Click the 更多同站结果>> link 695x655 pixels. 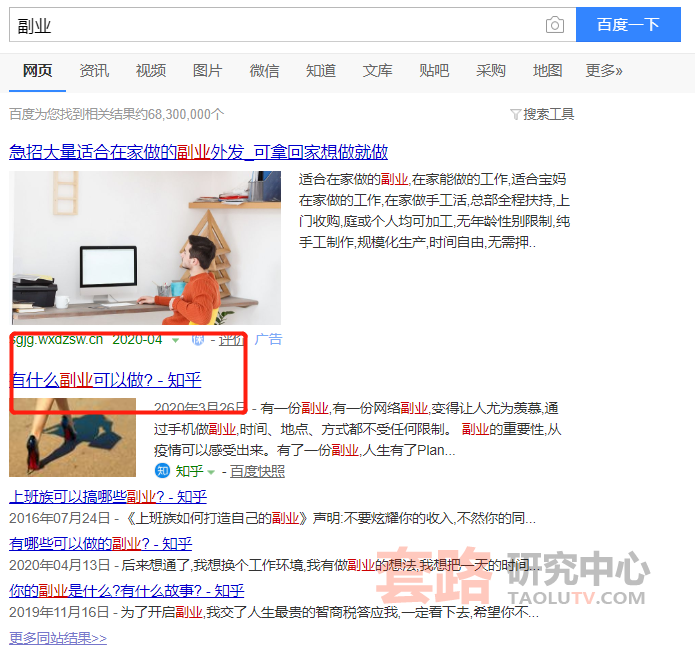[x=58, y=638]
